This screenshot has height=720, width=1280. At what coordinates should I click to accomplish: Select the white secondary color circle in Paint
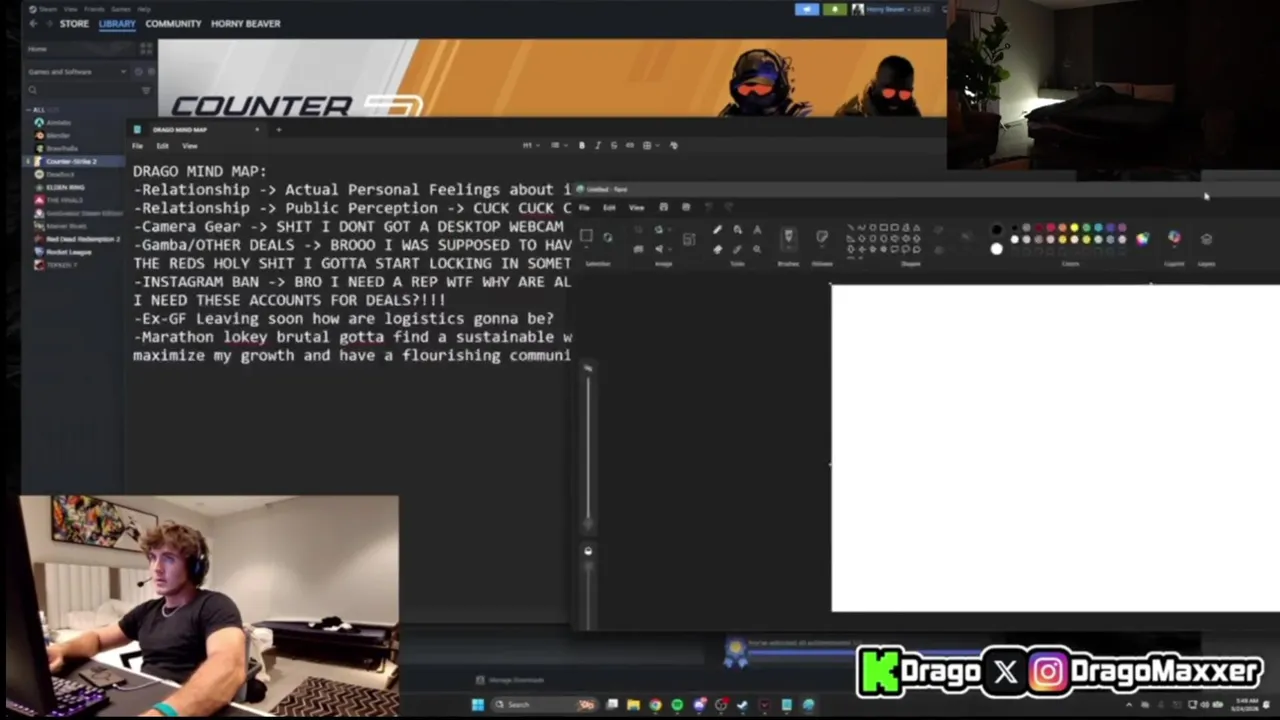(x=996, y=249)
